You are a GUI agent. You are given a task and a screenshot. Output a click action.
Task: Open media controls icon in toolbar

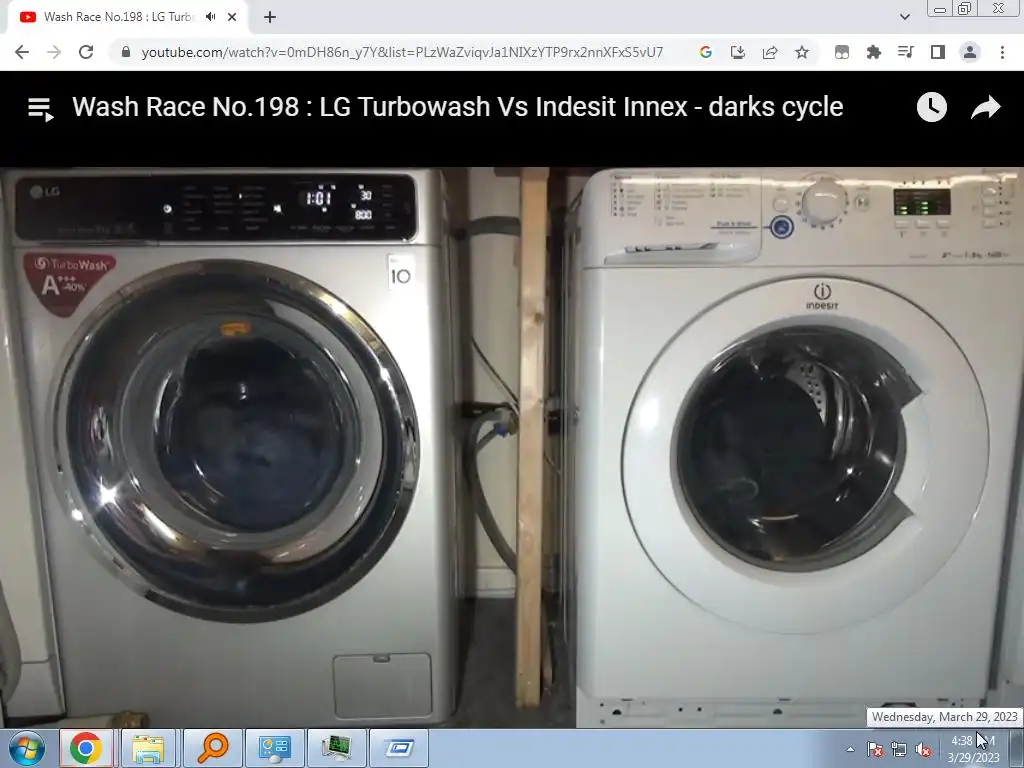click(x=906, y=52)
